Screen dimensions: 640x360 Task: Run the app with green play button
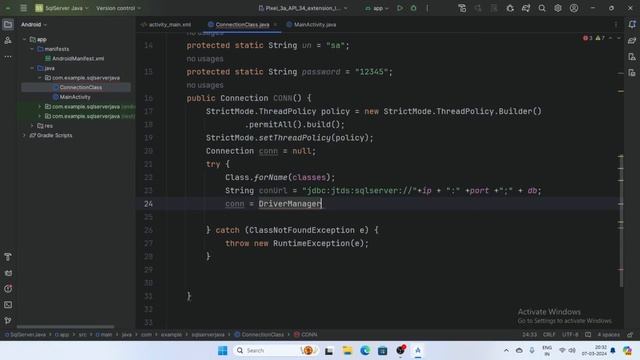tap(400, 8)
